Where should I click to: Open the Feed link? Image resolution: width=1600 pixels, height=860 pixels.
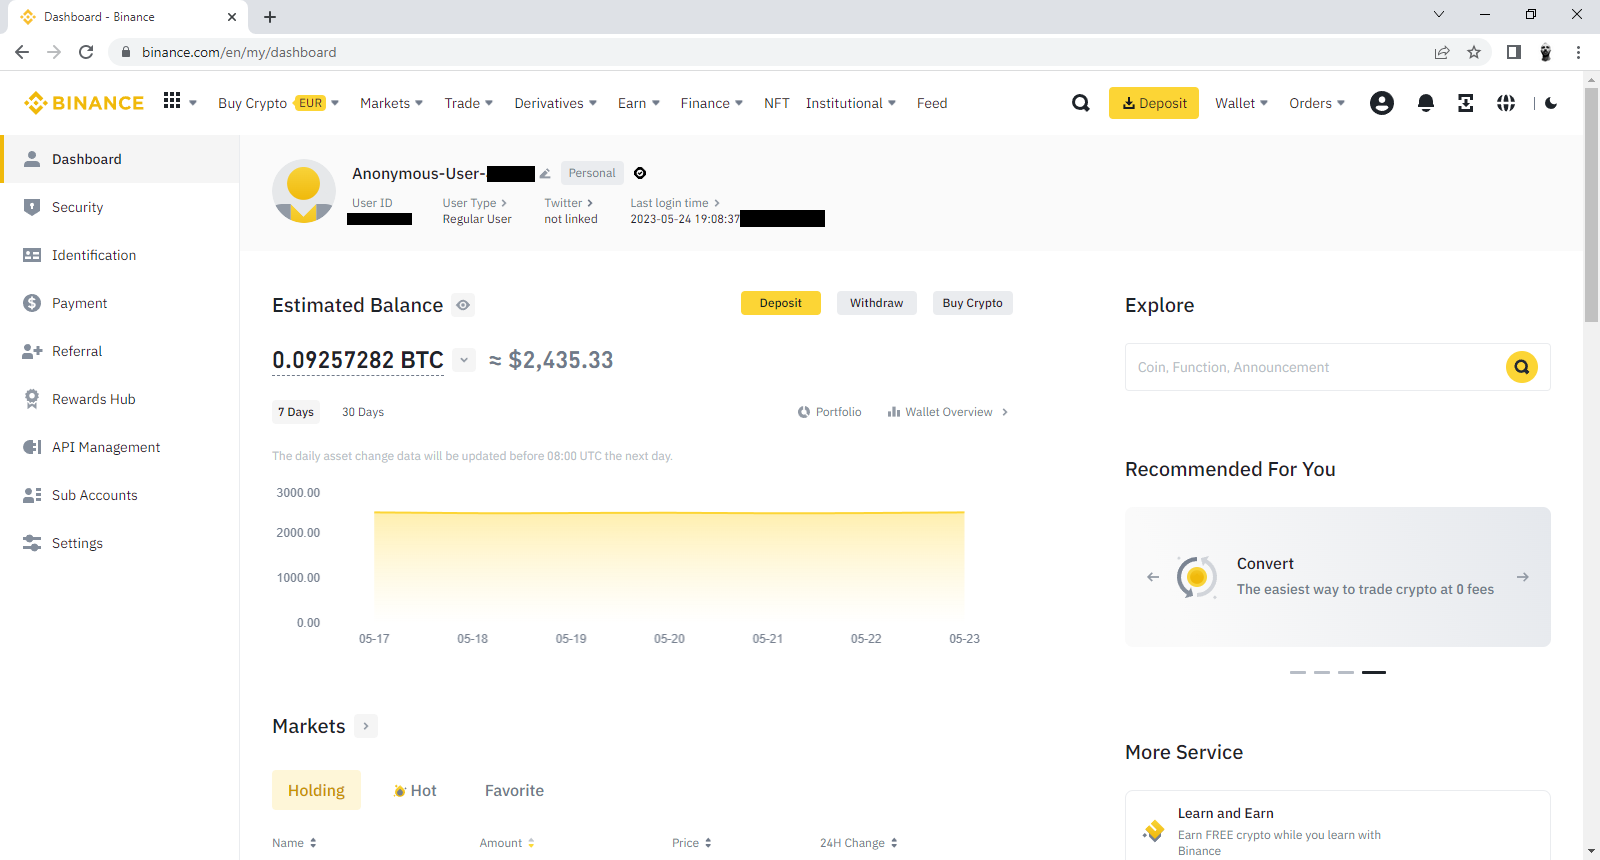pyautogui.click(x=932, y=103)
